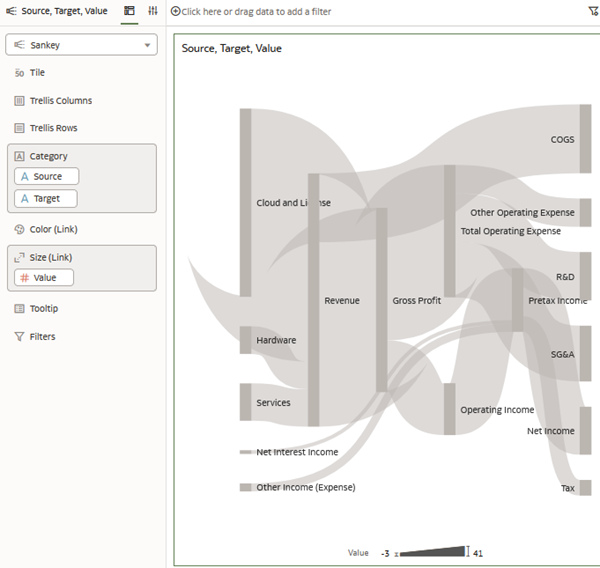
Task: Switch to the Properties sliders tab icon
Action: pyautogui.click(x=153, y=11)
